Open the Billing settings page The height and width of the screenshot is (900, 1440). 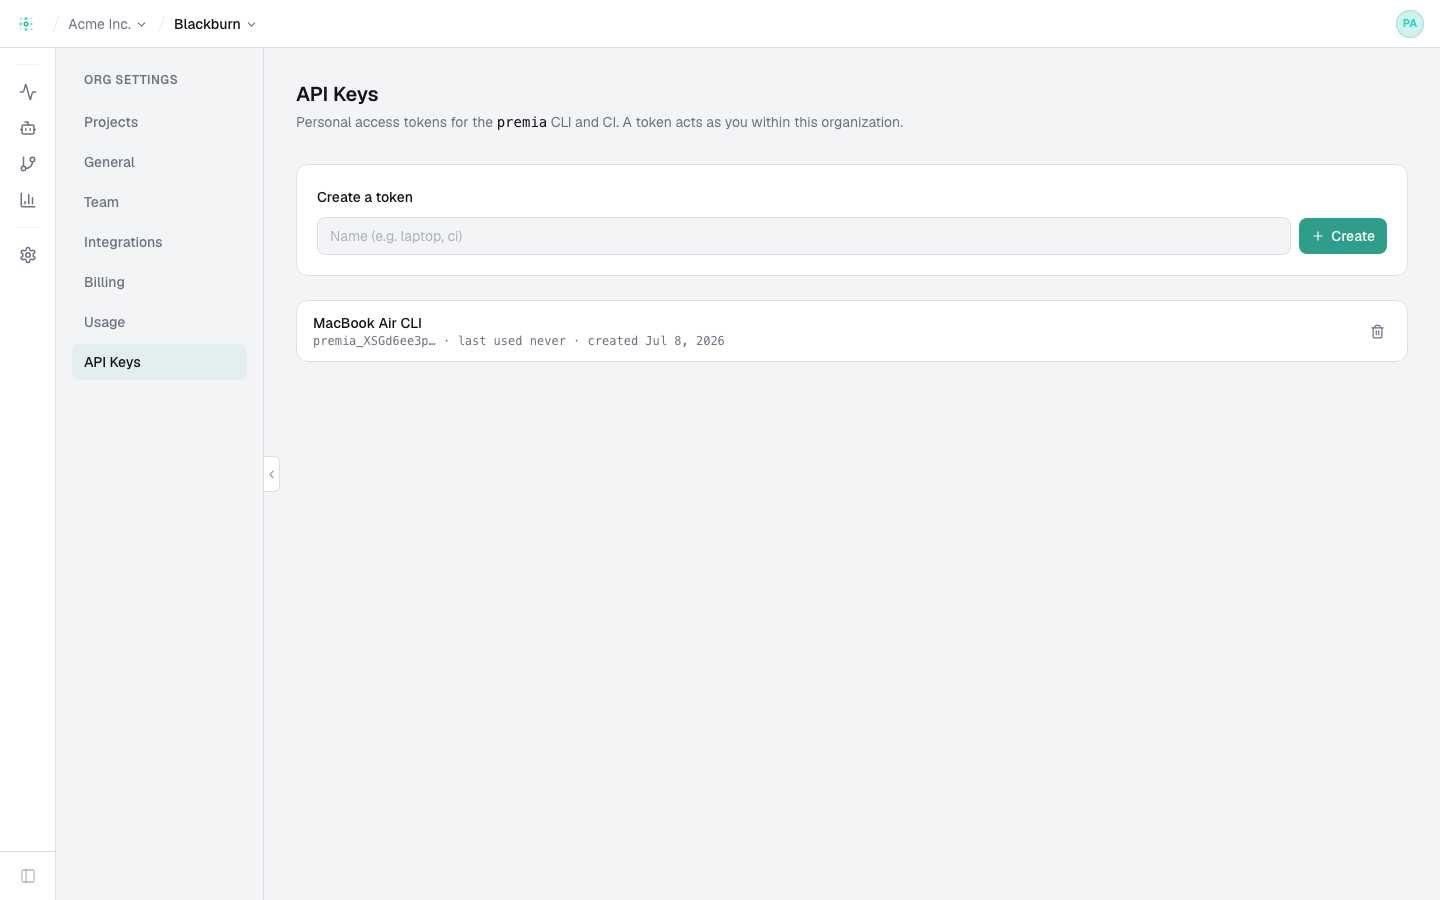[x=159, y=282]
